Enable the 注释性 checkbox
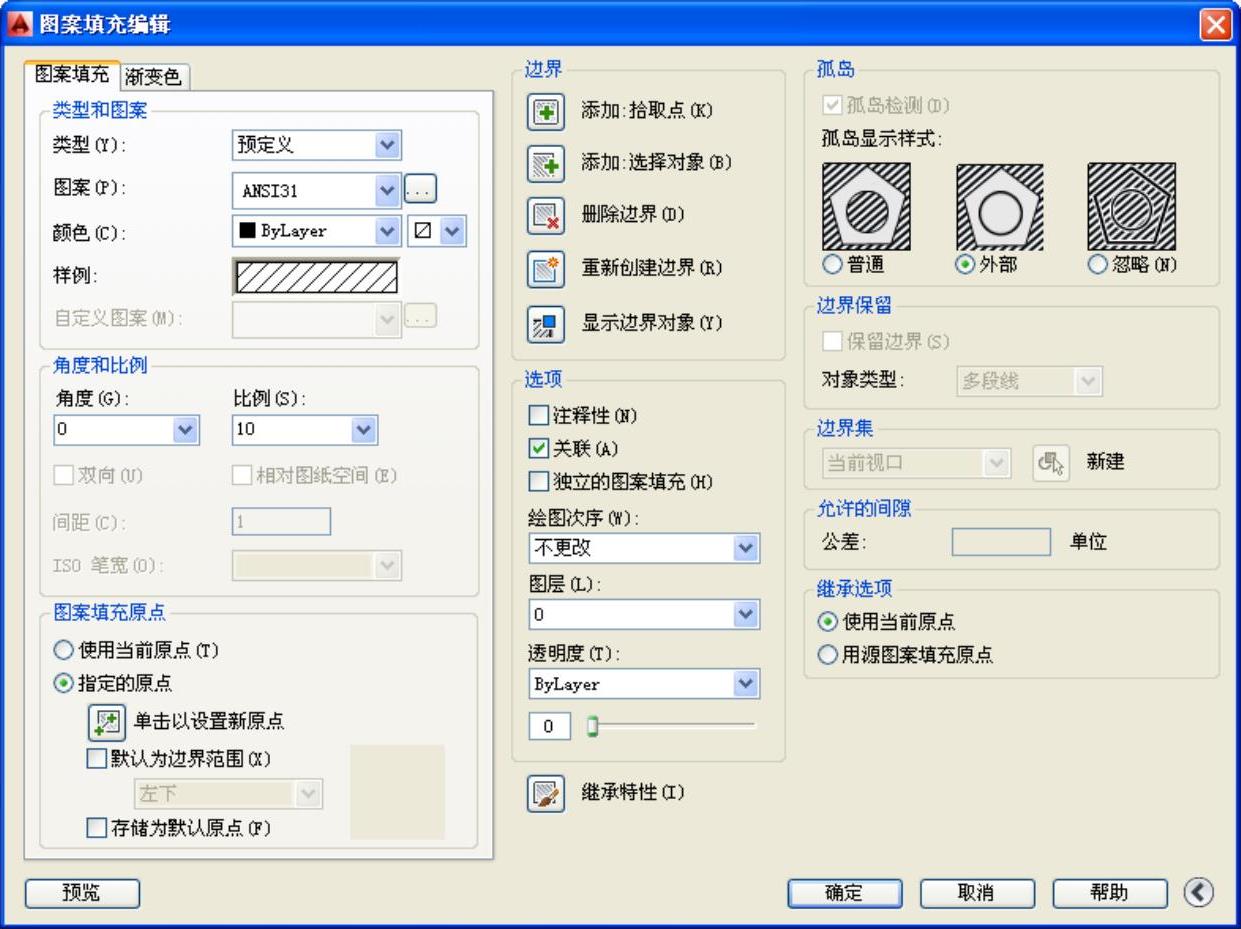Image resolution: width=1241 pixels, height=929 pixels. click(x=539, y=415)
